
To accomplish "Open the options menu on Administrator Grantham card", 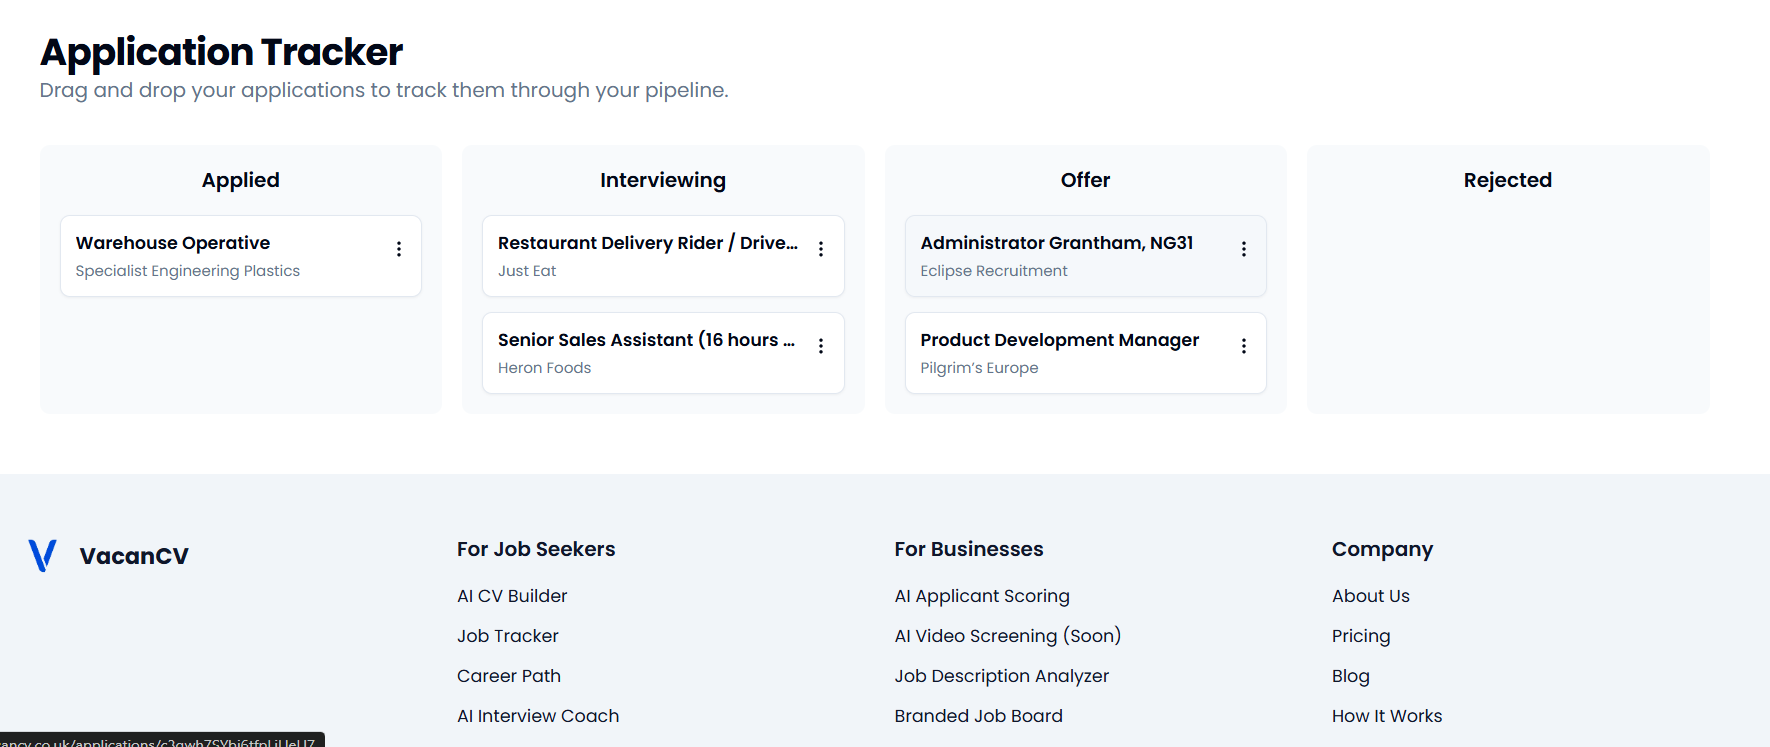I will (x=1243, y=248).
